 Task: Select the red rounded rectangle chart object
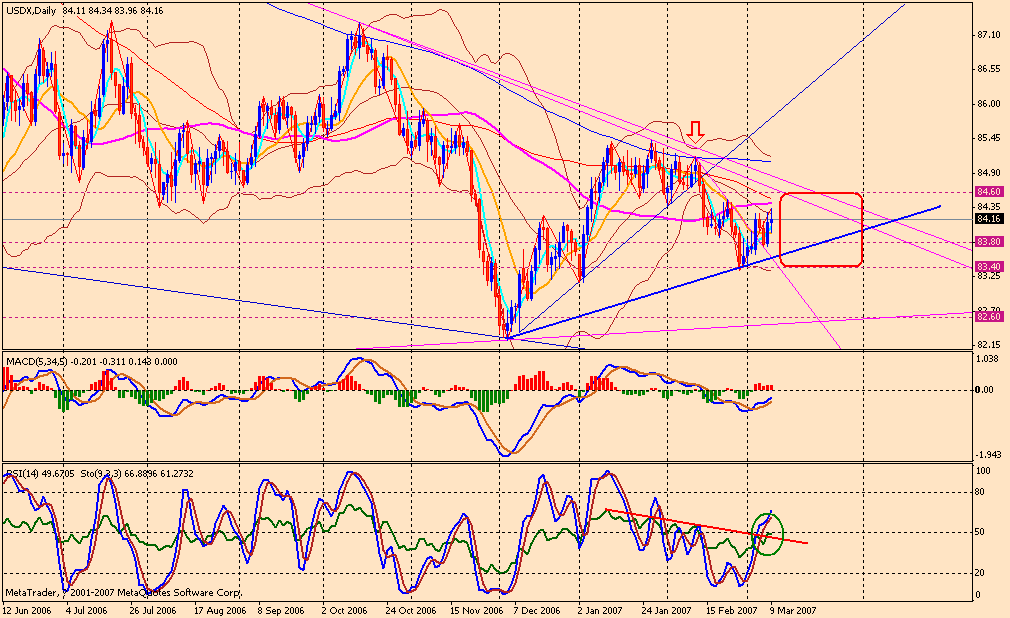821,229
